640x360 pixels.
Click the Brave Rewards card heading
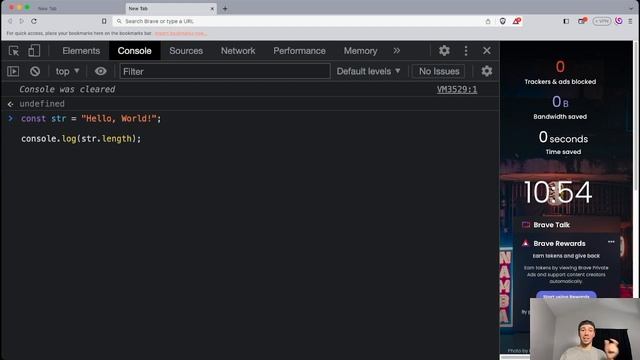tap(559, 244)
